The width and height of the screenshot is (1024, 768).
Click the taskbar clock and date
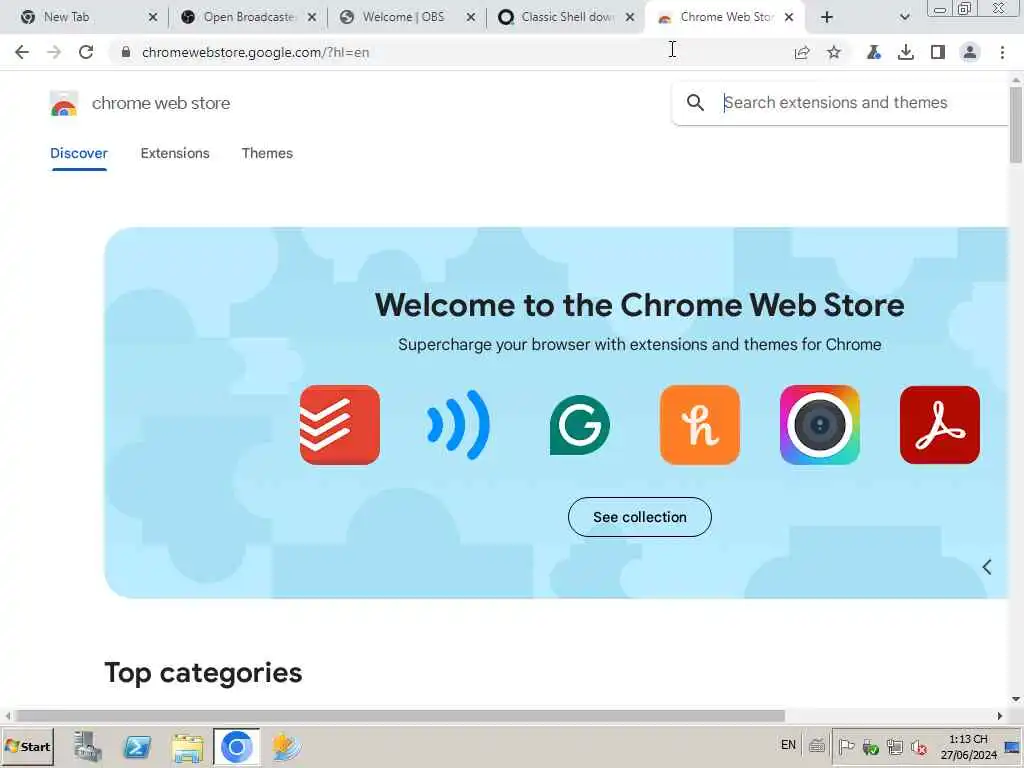tap(968, 746)
